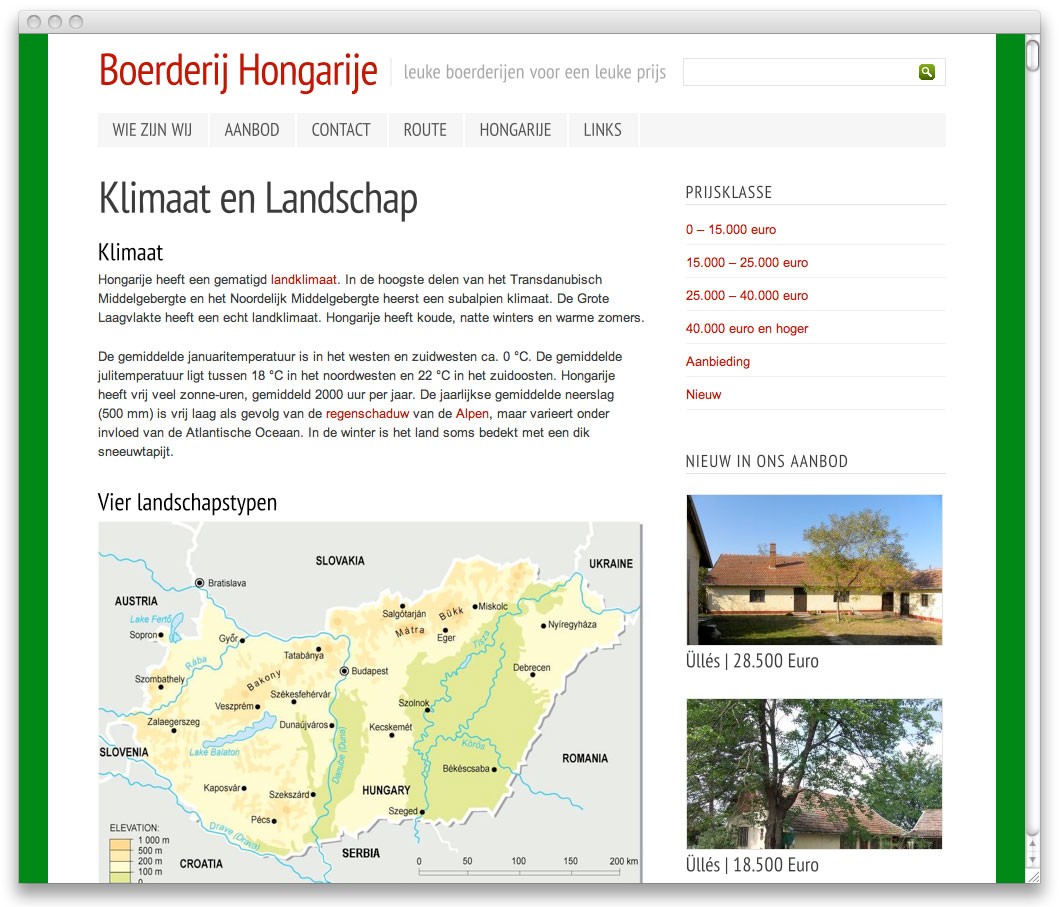
Task: Click the Alpen hyperlink
Action: (472, 414)
